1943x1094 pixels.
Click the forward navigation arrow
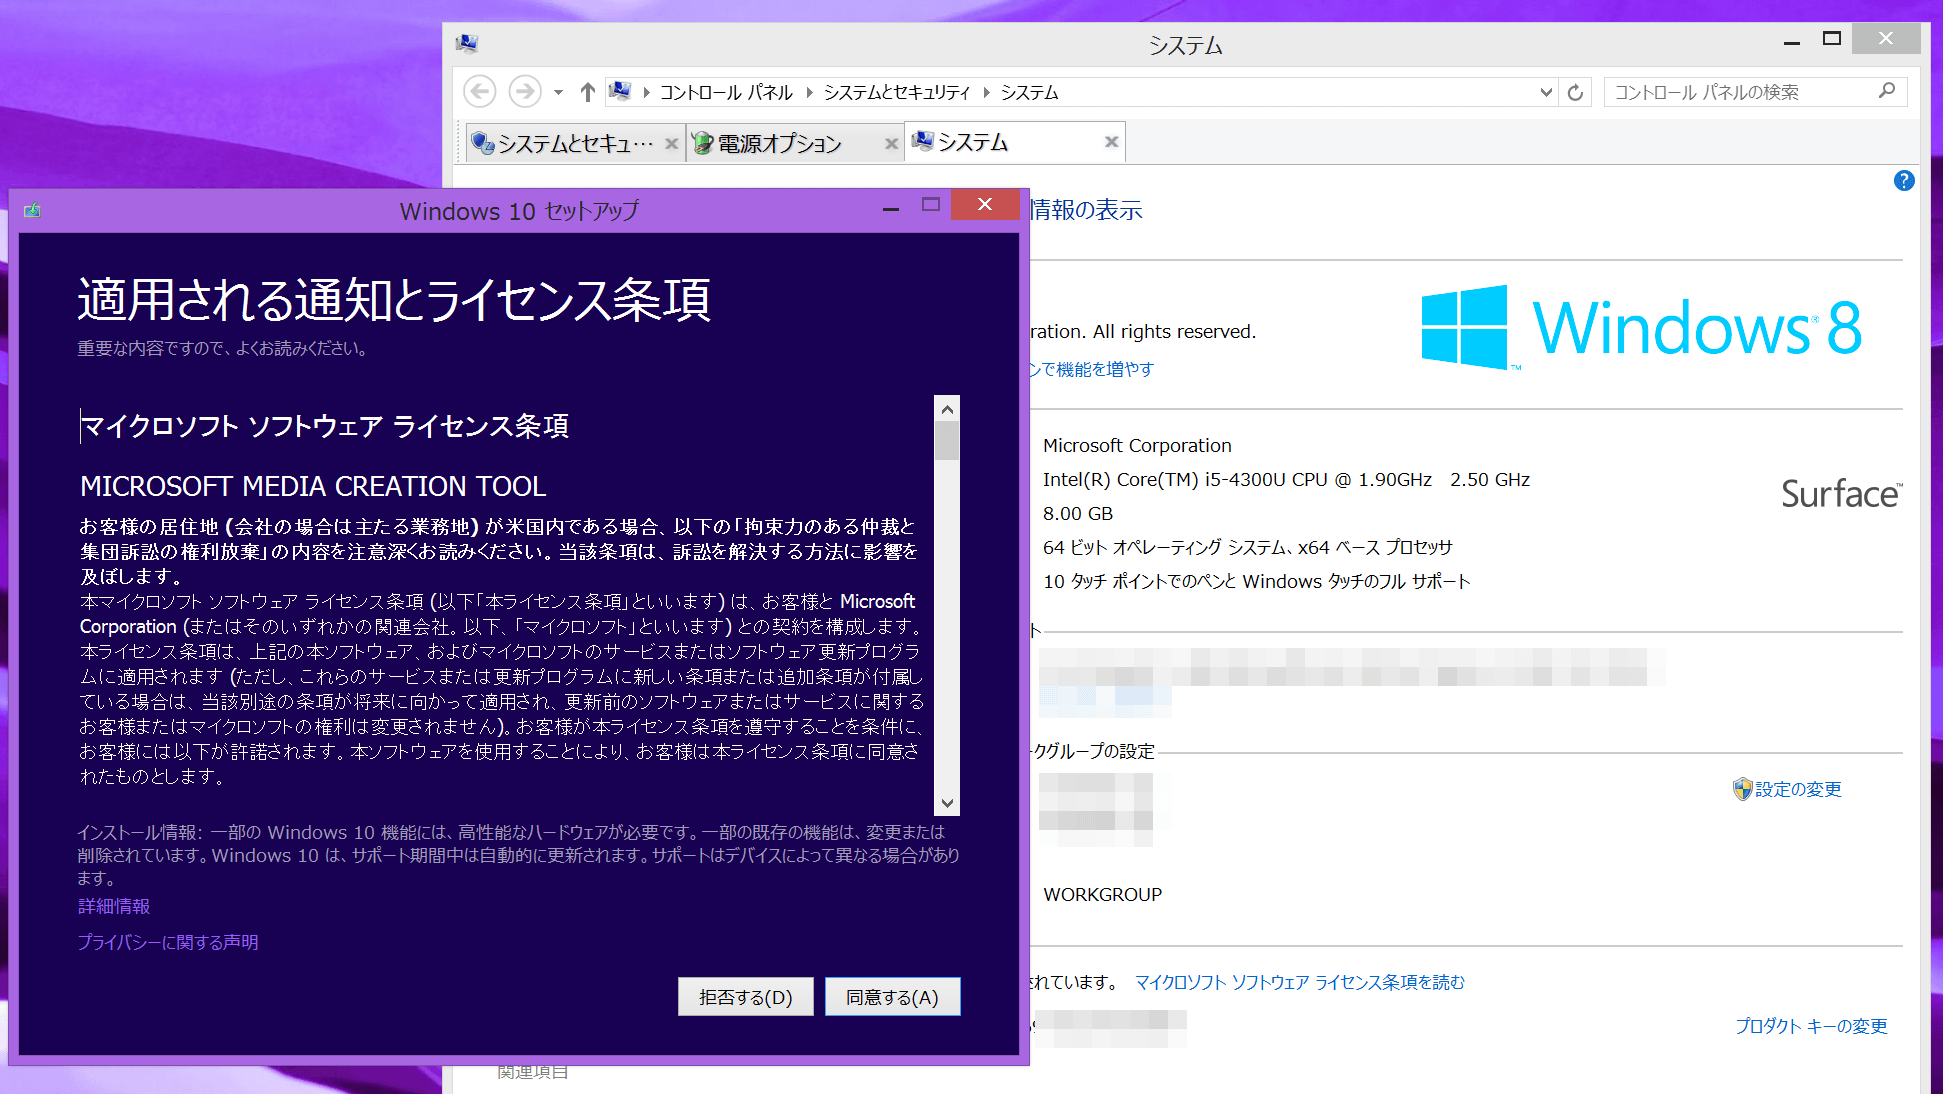(524, 92)
